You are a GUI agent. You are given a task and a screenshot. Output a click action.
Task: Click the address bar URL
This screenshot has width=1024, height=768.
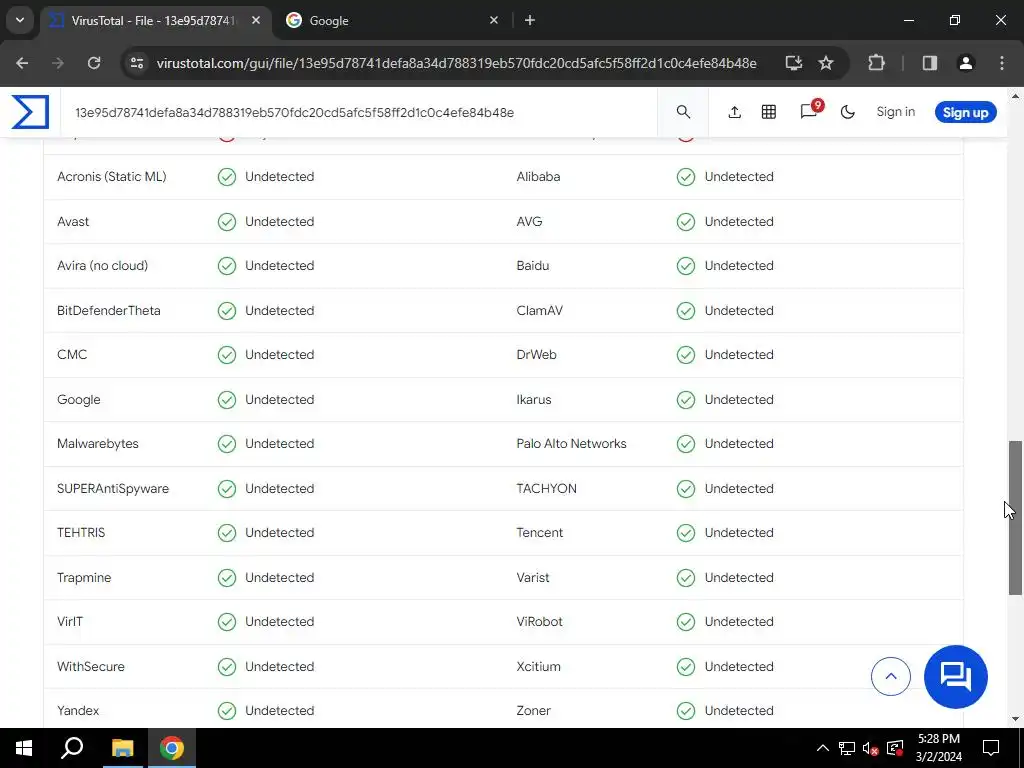click(x=456, y=63)
